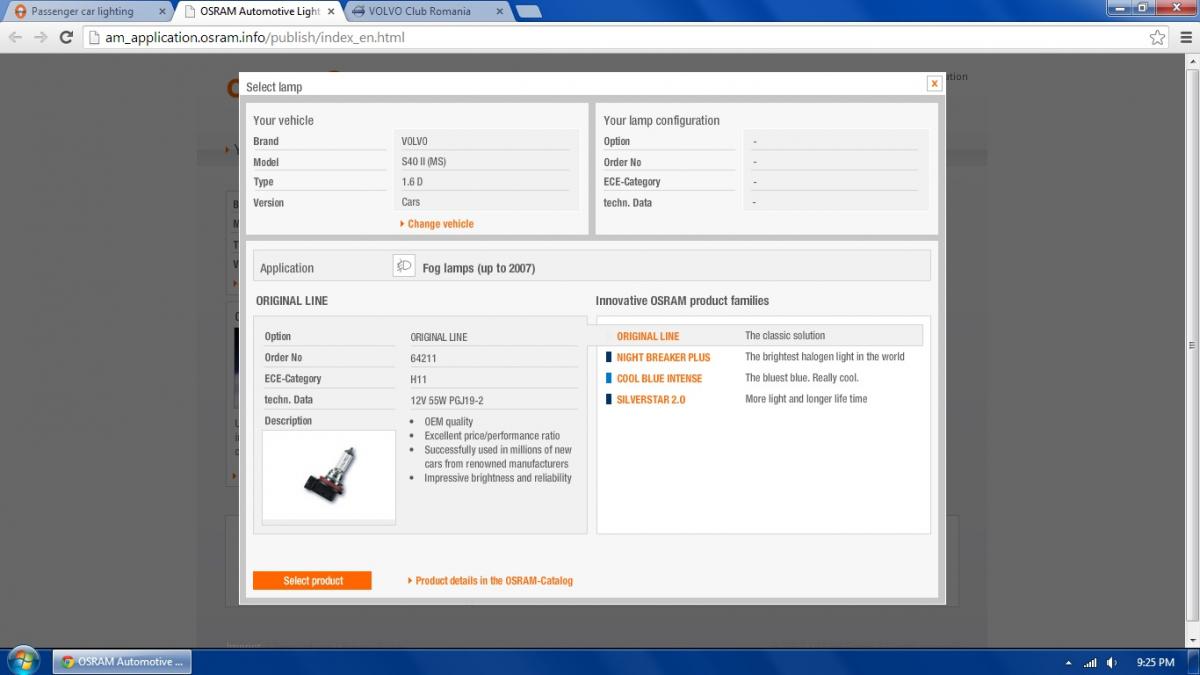Switch to the Passenger car lighting tab

tap(88, 12)
